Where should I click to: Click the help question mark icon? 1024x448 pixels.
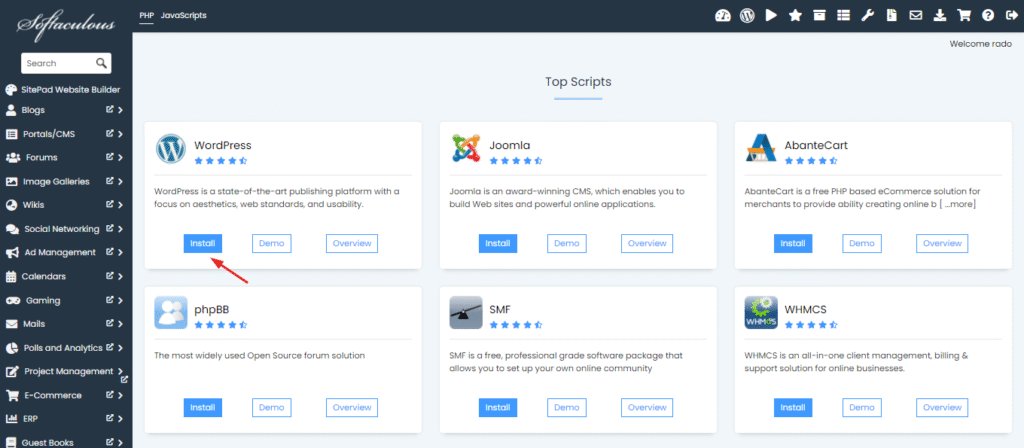[987, 15]
